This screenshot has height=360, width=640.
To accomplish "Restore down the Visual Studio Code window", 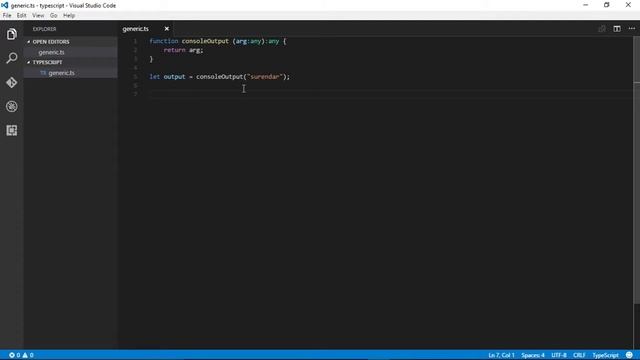I will 607,5.
